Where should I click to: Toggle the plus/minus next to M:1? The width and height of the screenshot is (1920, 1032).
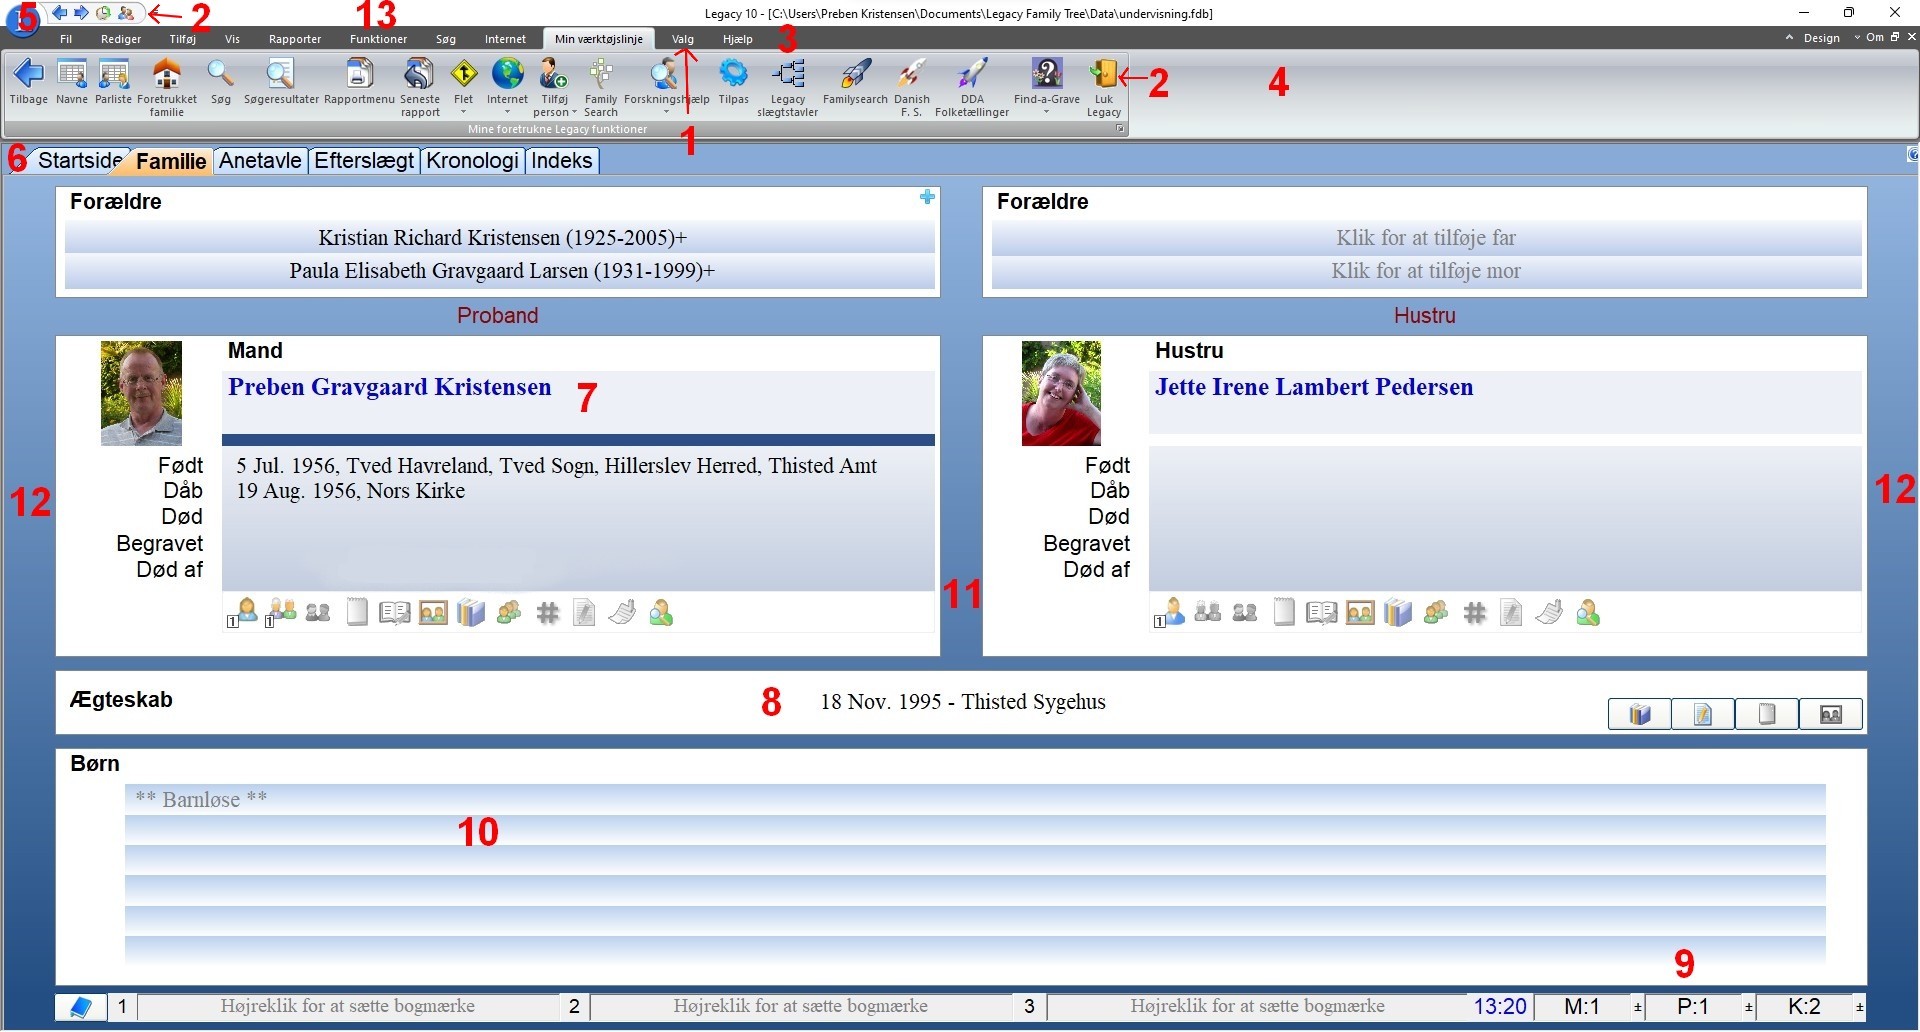tap(1637, 1007)
